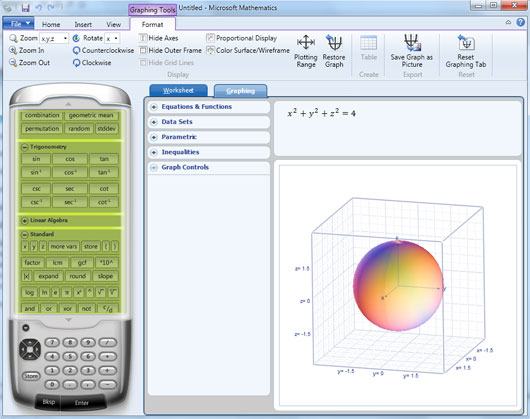530x419 pixels.
Task: Open the File menu
Action: (18, 24)
